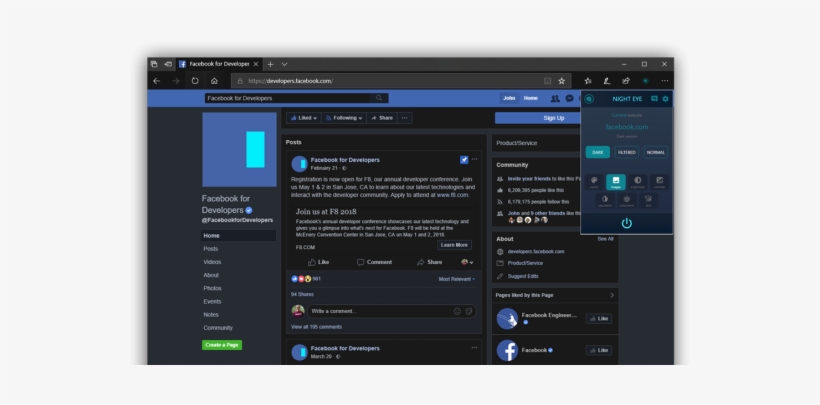
Task: Open the post-as identity dropdown on the F8 post
Action: click(x=467, y=262)
